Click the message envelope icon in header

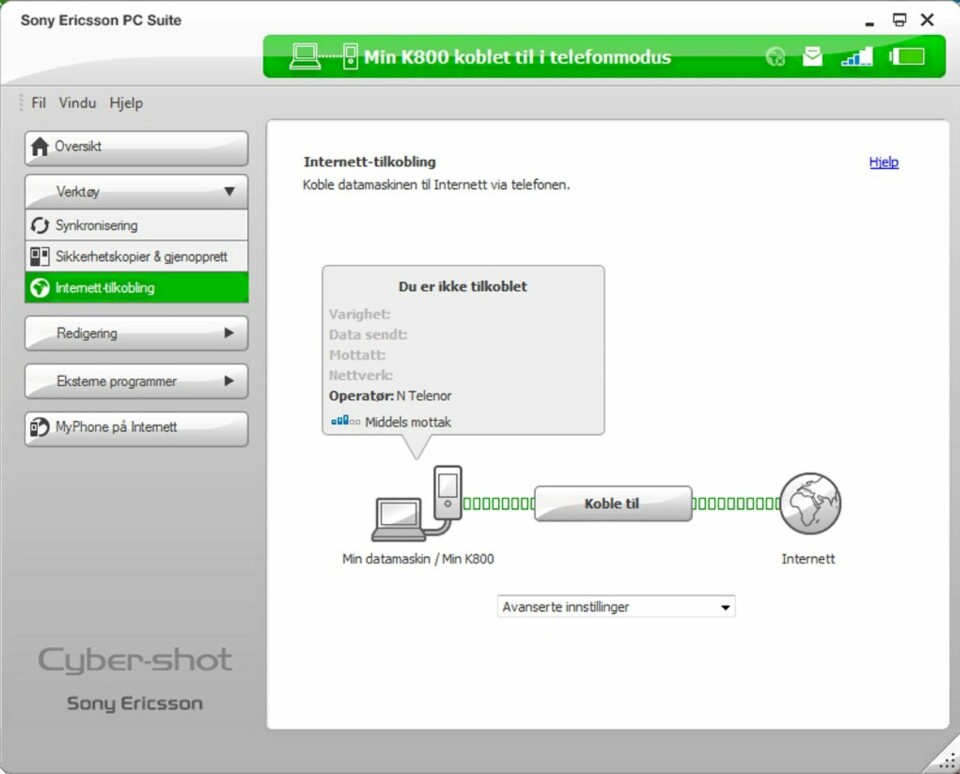[x=812, y=56]
